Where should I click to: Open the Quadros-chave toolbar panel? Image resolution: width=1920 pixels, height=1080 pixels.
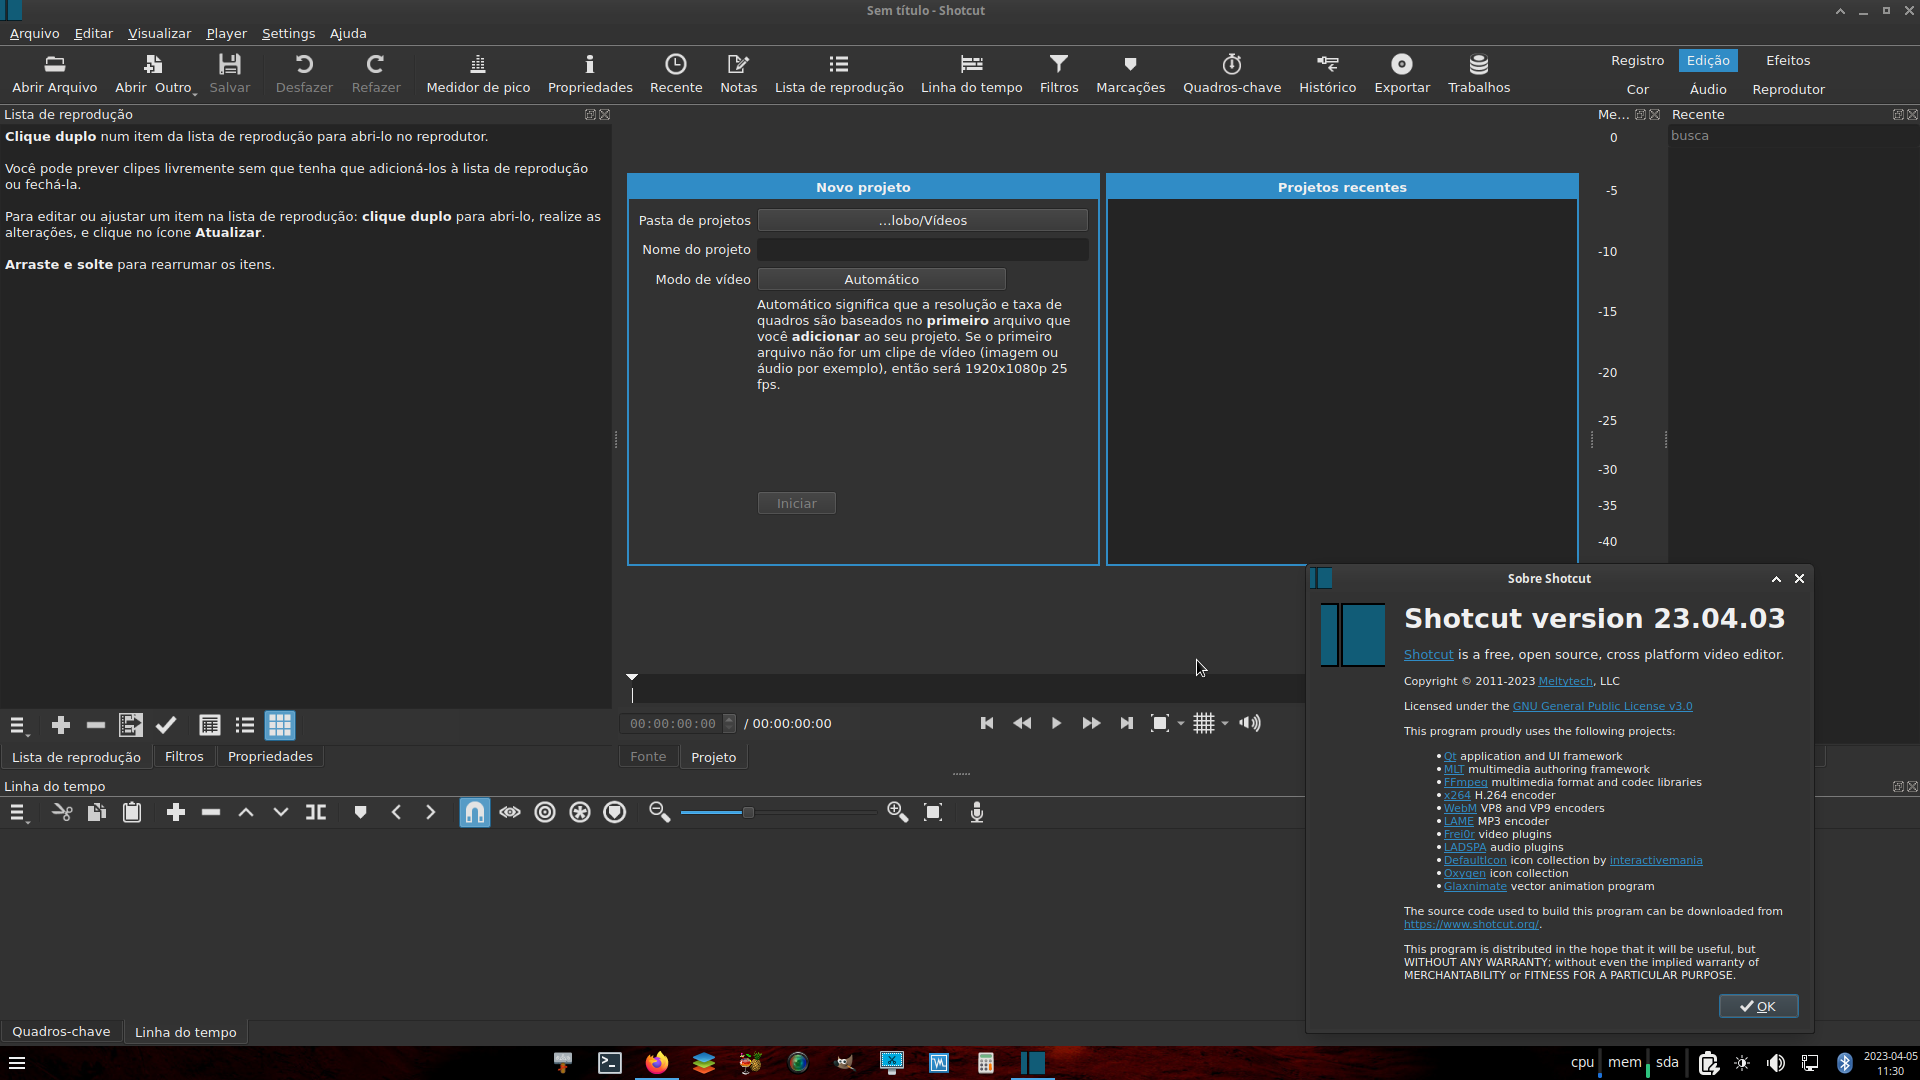click(x=1231, y=73)
